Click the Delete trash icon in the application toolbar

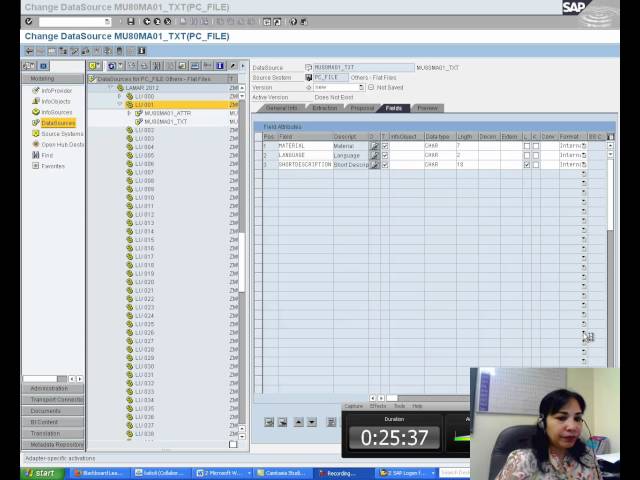coord(119,51)
